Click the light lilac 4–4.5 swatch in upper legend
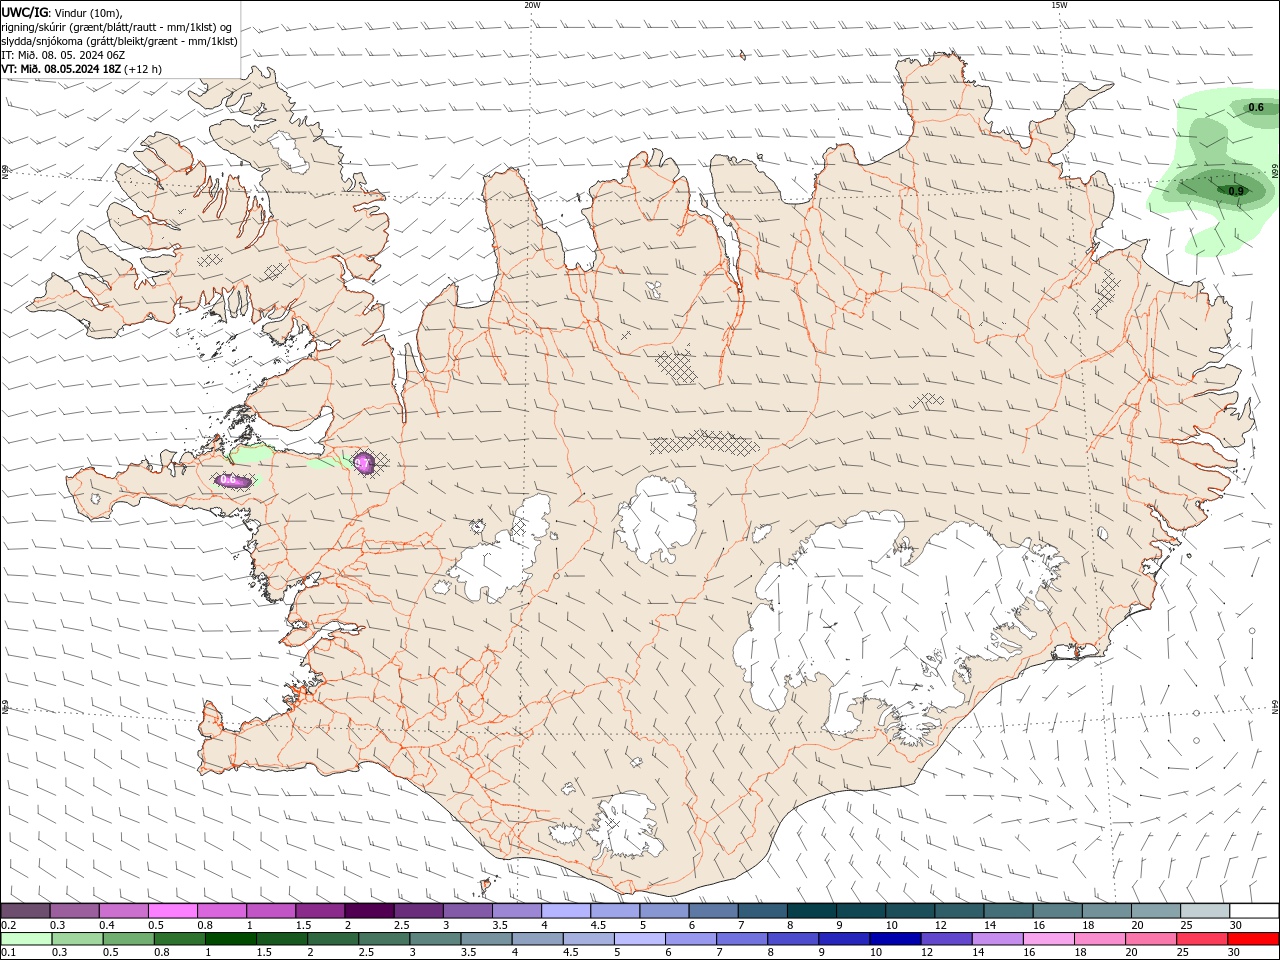 click(565, 911)
